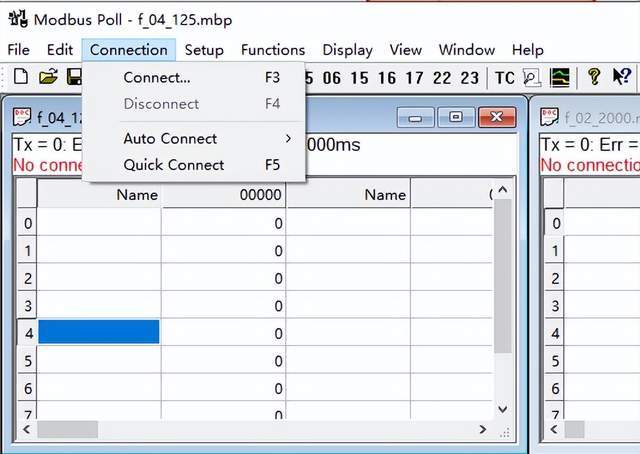Viewport: 640px width, 454px height.
Task: Select row header 2 in f_04 window
Action: point(27,278)
